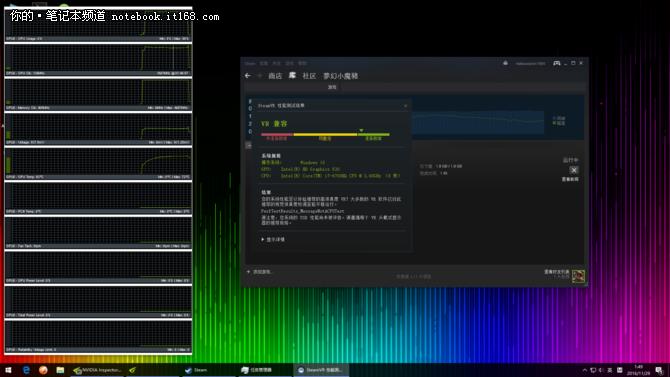Show hidden tray icons chevron

click(x=585, y=370)
